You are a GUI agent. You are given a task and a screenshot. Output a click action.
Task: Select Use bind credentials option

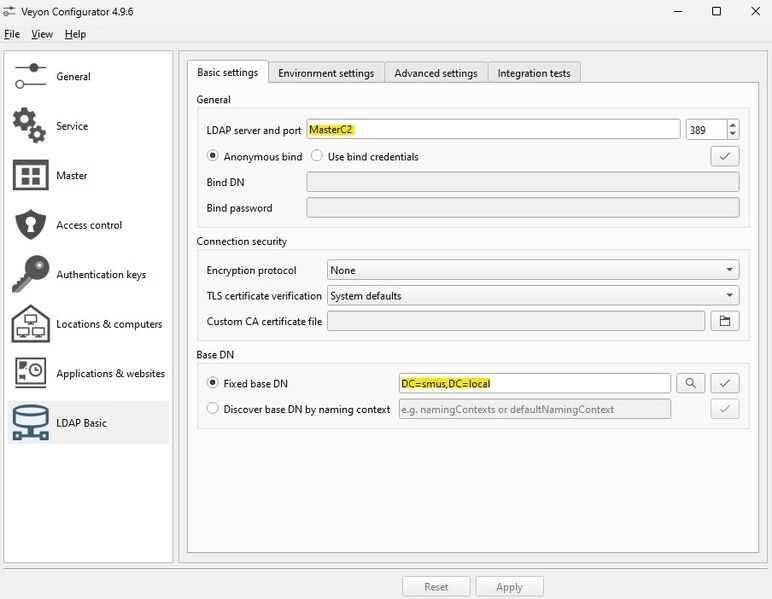pos(317,156)
